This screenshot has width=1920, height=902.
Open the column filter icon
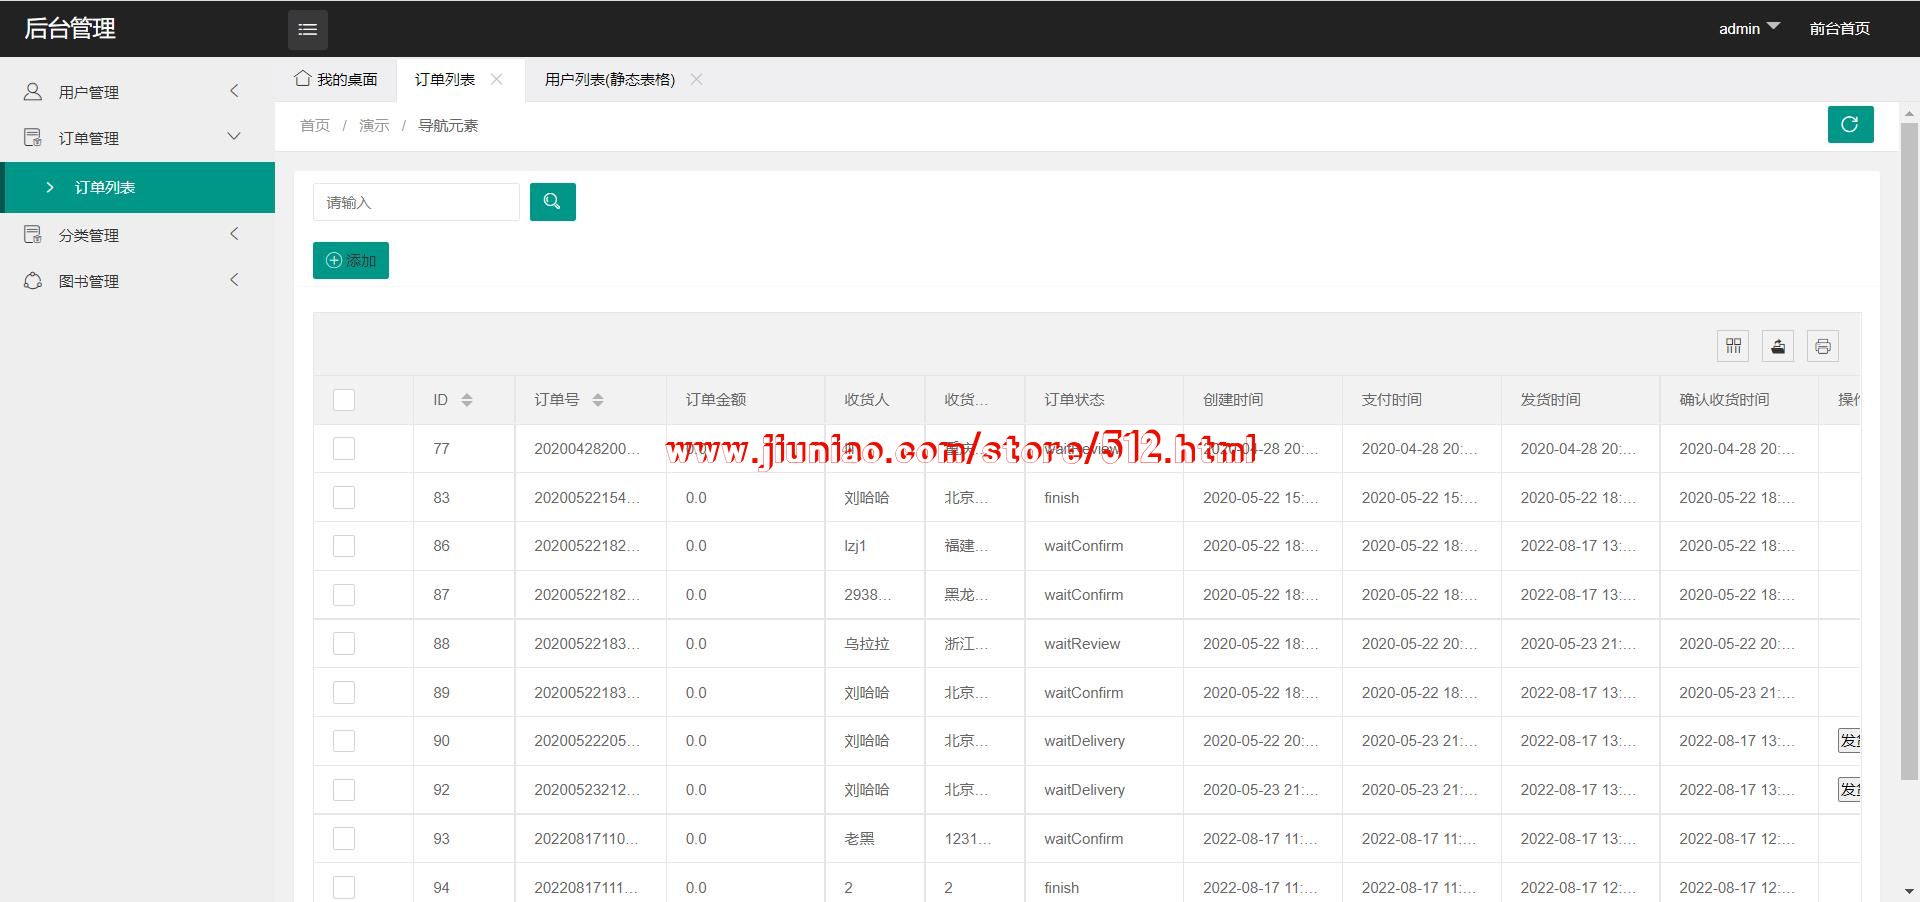coord(1733,346)
